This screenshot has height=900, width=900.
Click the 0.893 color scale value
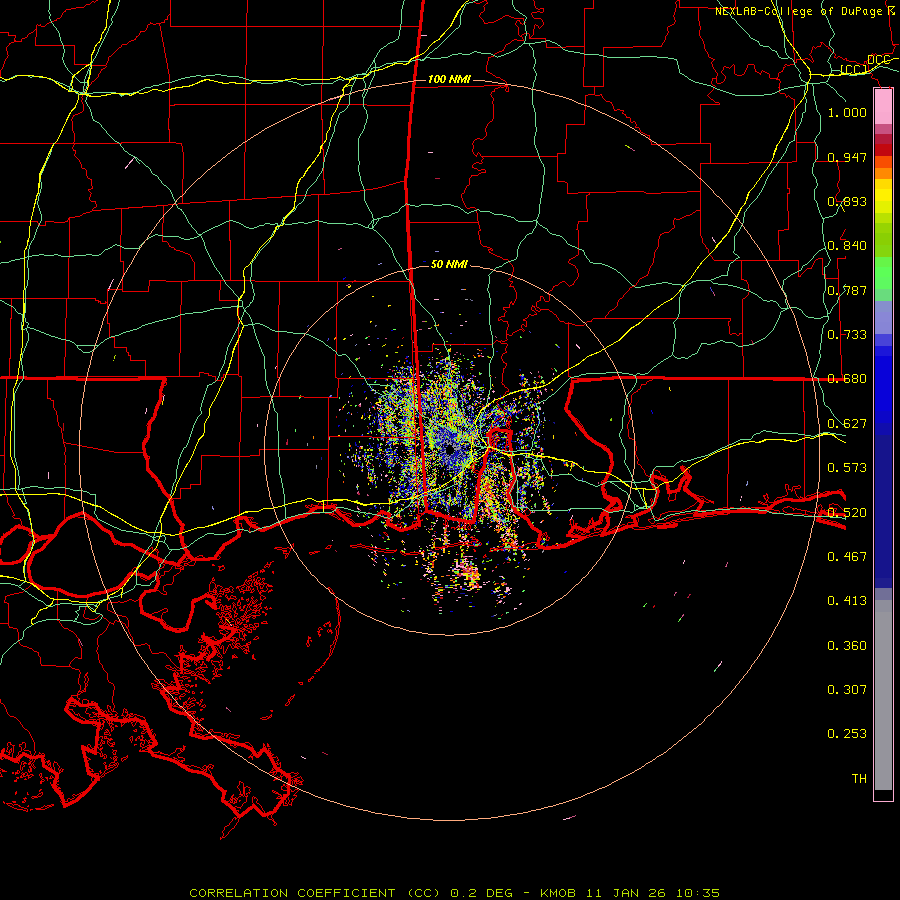(x=847, y=201)
